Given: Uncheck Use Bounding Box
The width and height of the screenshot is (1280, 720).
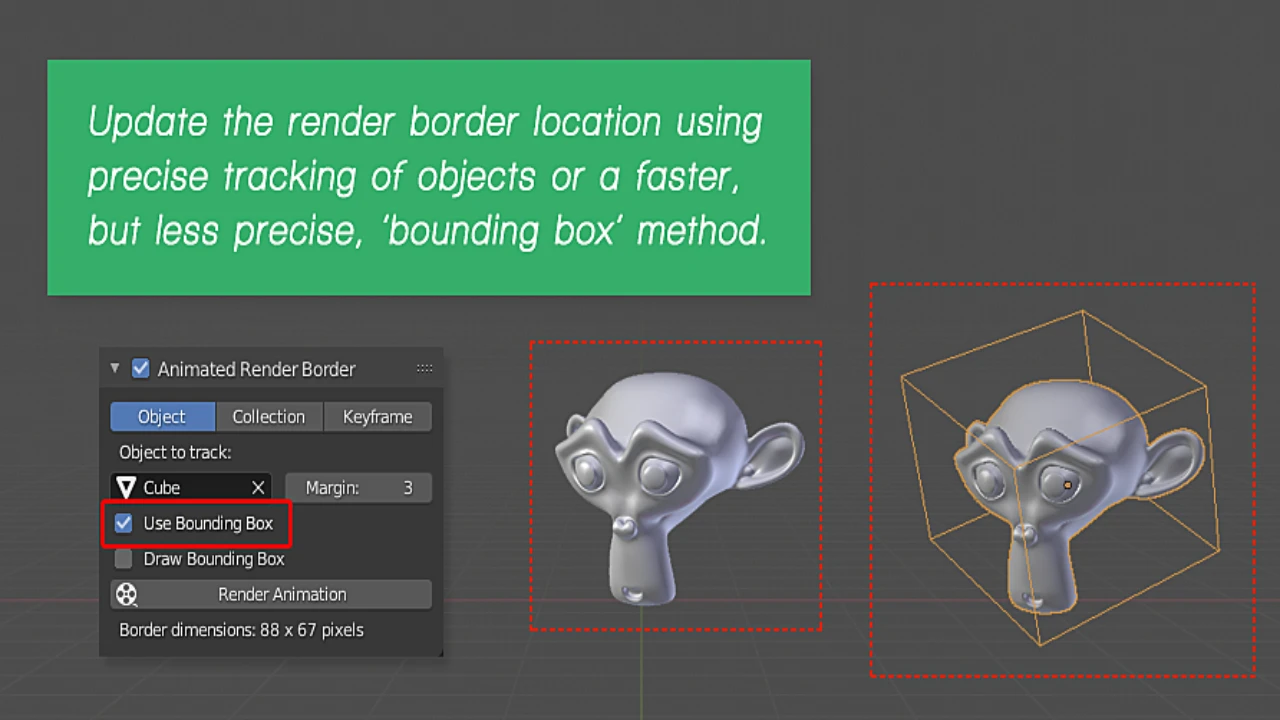Looking at the screenshot, I should click(124, 523).
